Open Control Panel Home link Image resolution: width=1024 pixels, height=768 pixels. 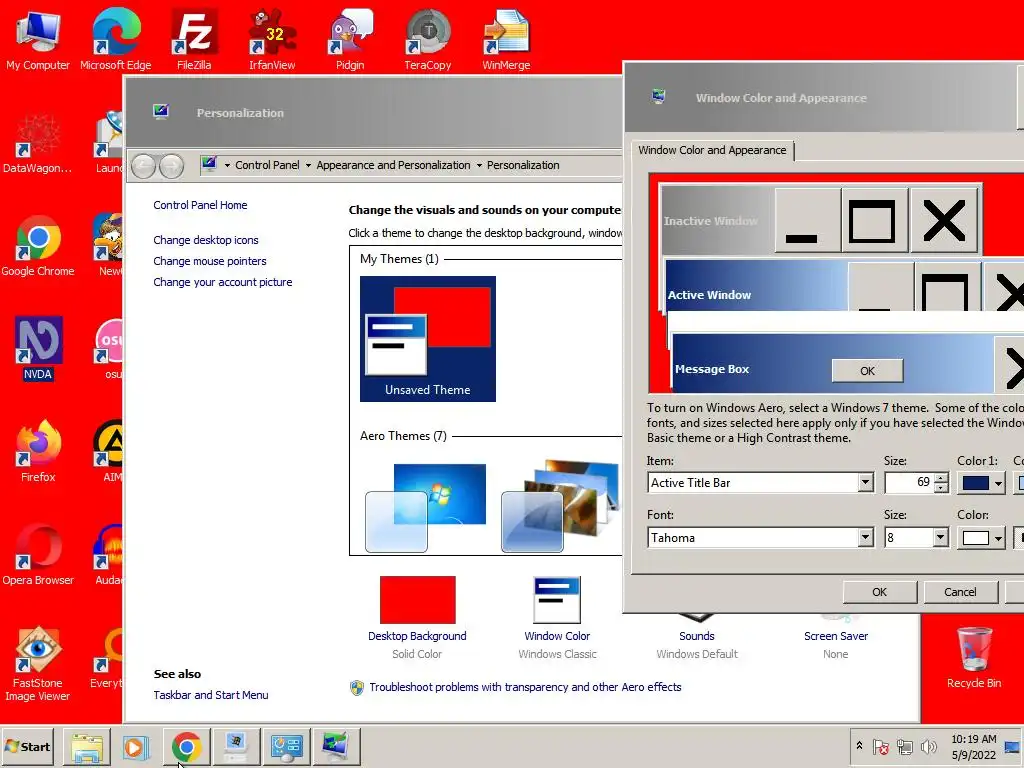click(x=200, y=205)
